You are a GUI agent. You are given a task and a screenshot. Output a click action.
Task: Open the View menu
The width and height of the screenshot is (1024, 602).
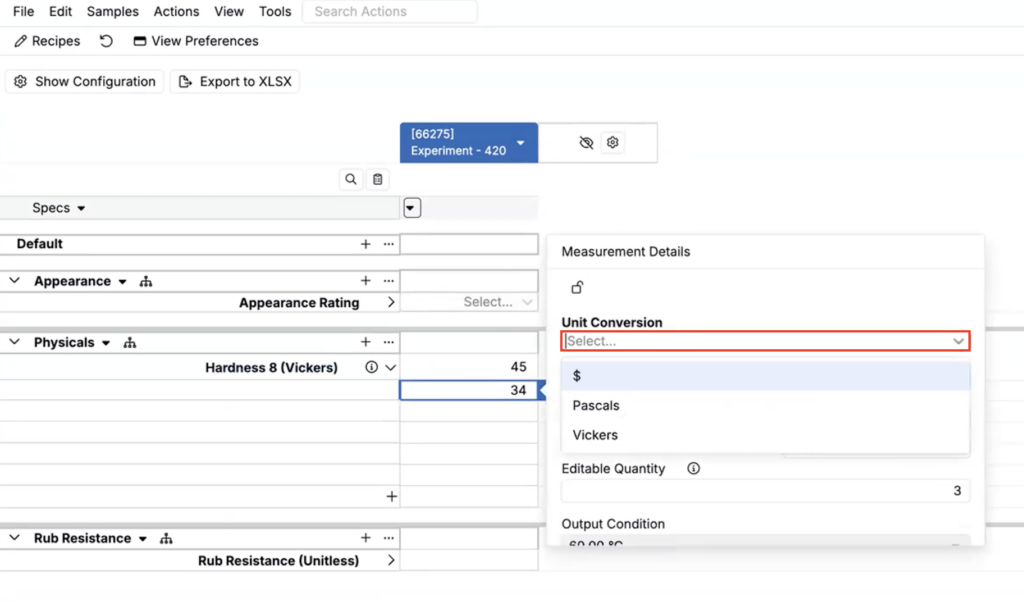[x=229, y=12]
